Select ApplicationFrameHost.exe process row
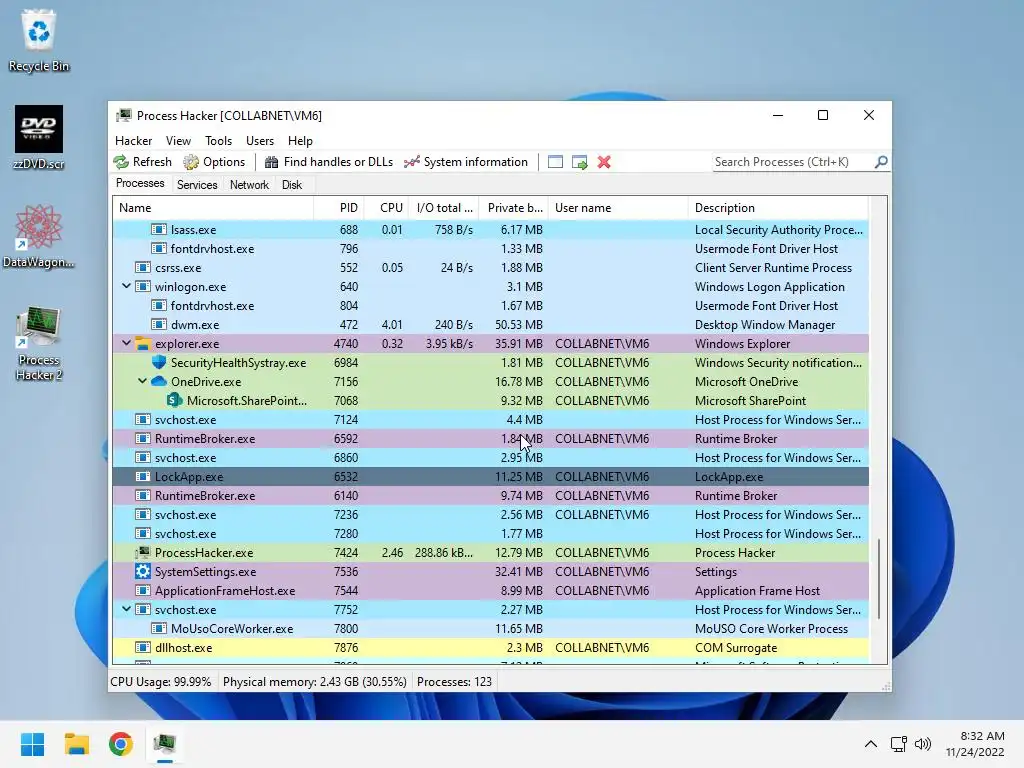Image resolution: width=1024 pixels, height=768 pixels. coord(490,591)
